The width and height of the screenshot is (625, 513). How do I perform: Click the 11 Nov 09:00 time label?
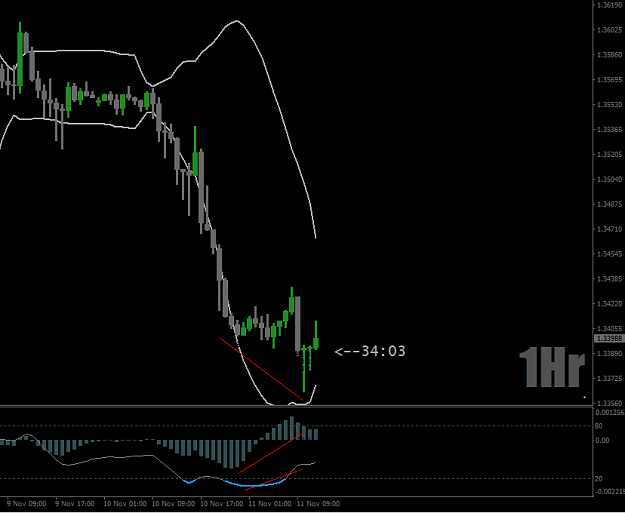[x=318, y=504]
